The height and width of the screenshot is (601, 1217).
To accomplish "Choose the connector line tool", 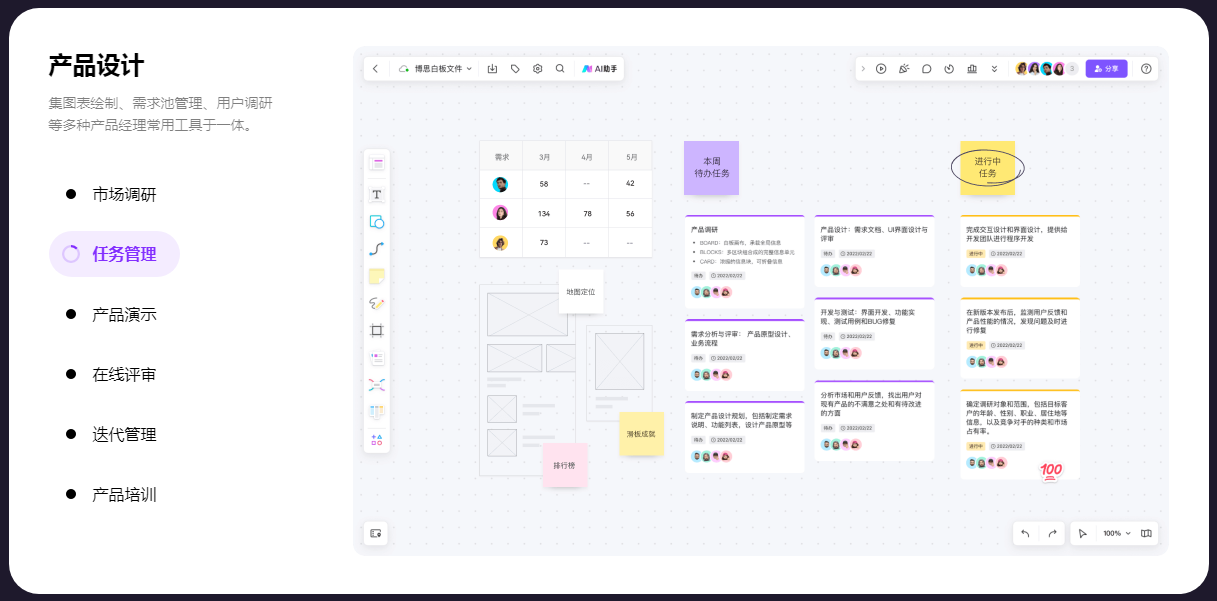I will click(x=377, y=249).
